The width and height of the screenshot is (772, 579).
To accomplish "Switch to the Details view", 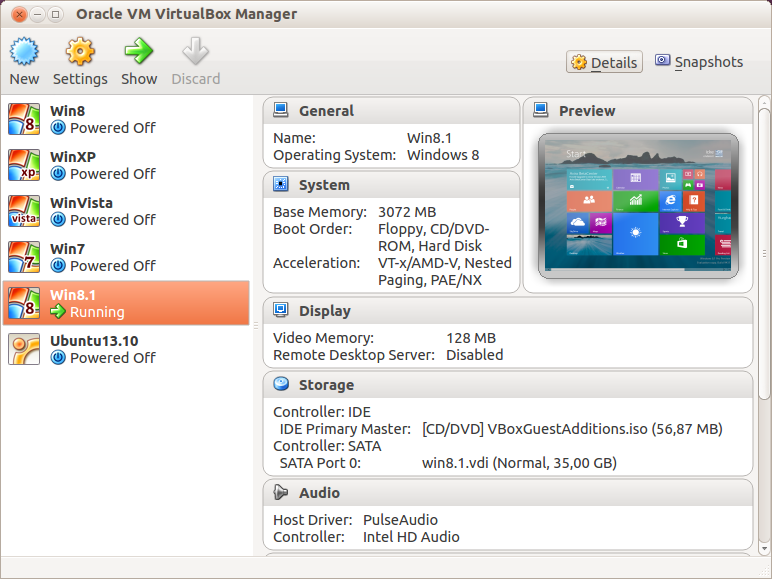I will point(604,62).
